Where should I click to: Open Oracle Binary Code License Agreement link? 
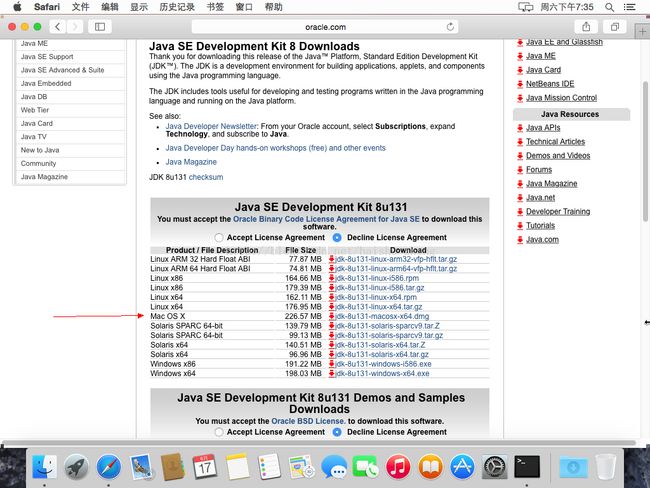click(x=326, y=219)
